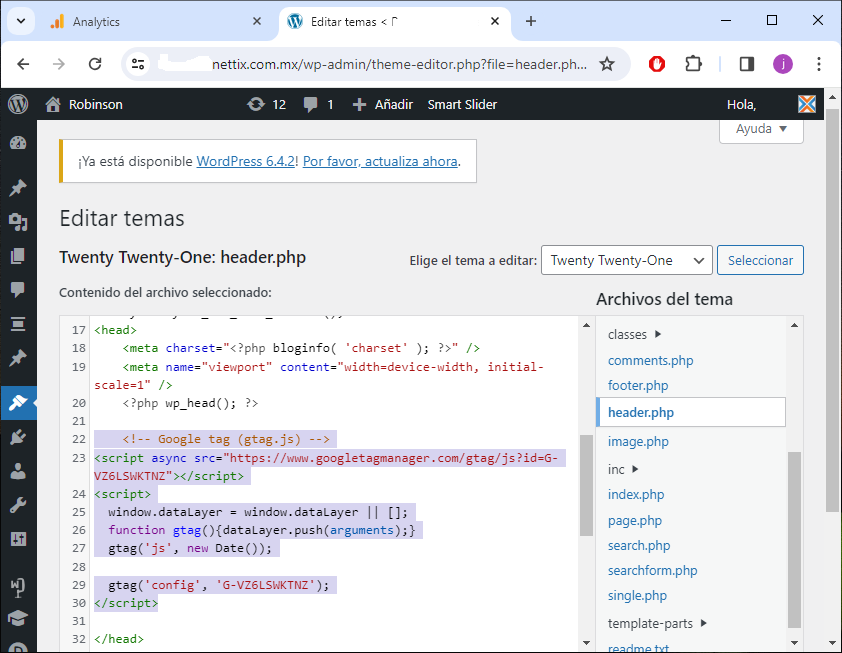
Task: Click the Seleccionar button
Action: point(760,260)
